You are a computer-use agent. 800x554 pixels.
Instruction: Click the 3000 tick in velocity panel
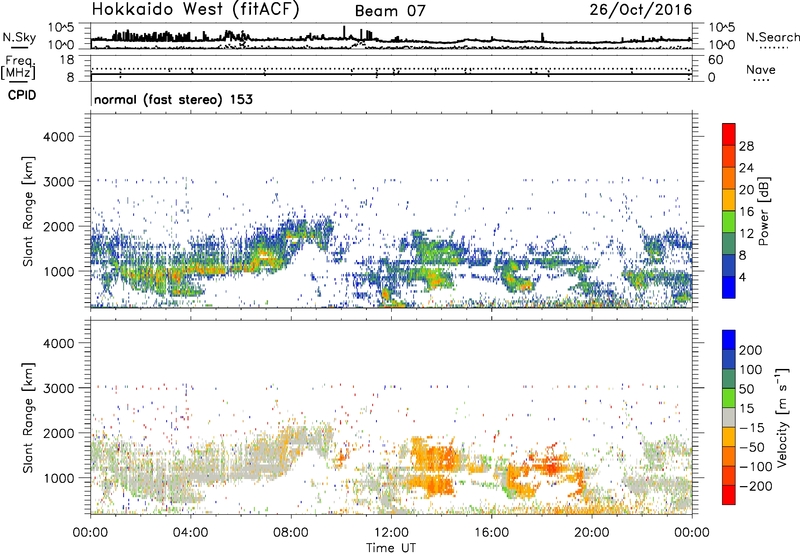coord(59,388)
